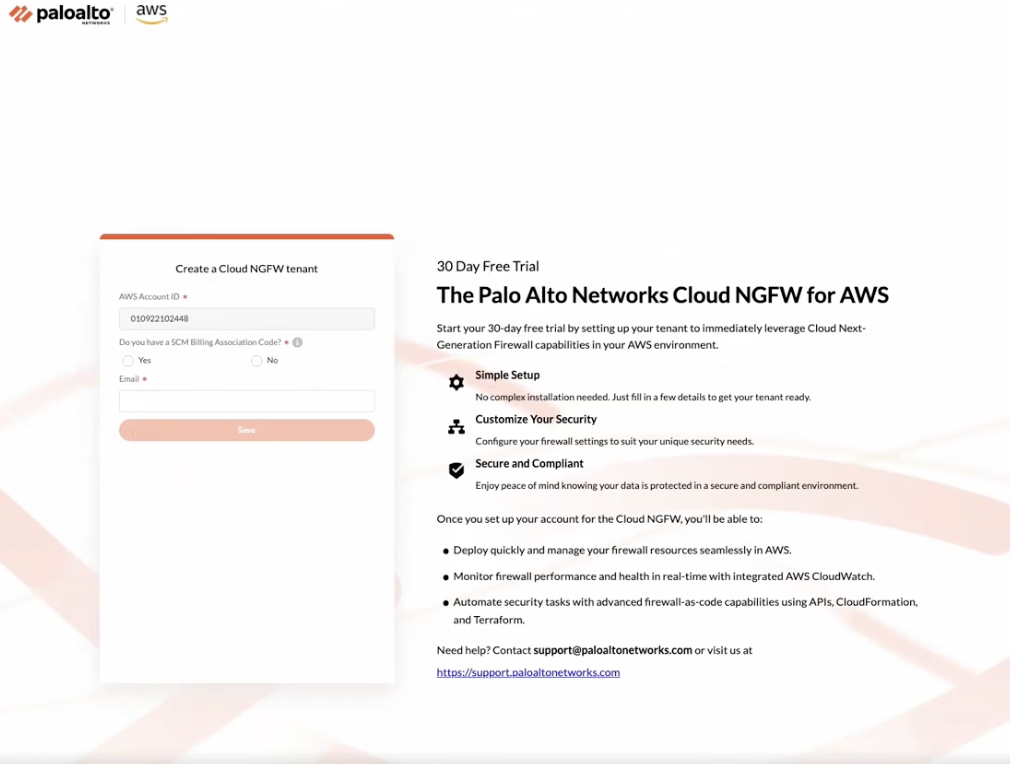Click the Customize Your Security network icon

[x=456, y=426]
